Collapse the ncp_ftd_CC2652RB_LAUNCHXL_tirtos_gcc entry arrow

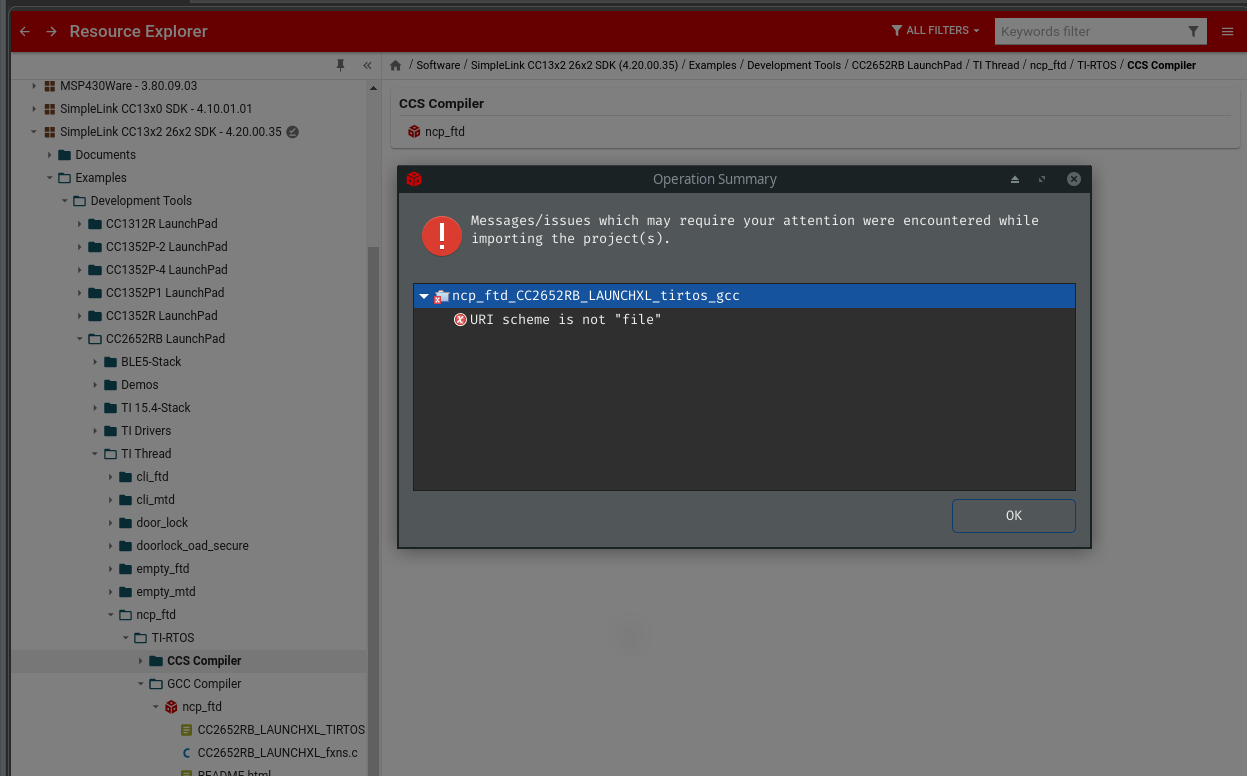(424, 296)
